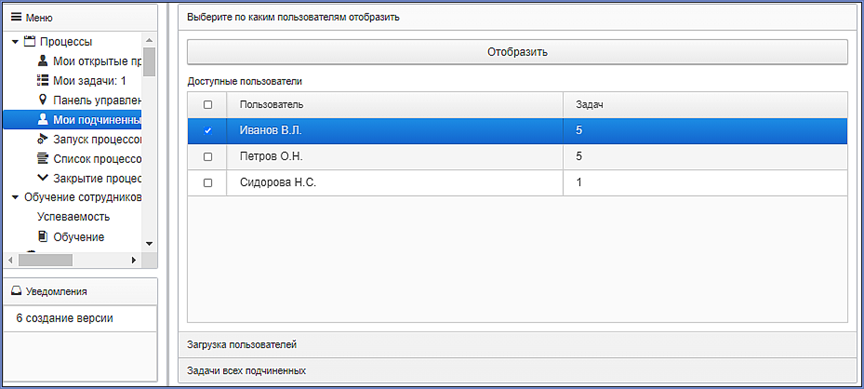Uncheck the Иванов В.Л. checkbox
This screenshot has width=864, height=389.
click(x=208, y=131)
